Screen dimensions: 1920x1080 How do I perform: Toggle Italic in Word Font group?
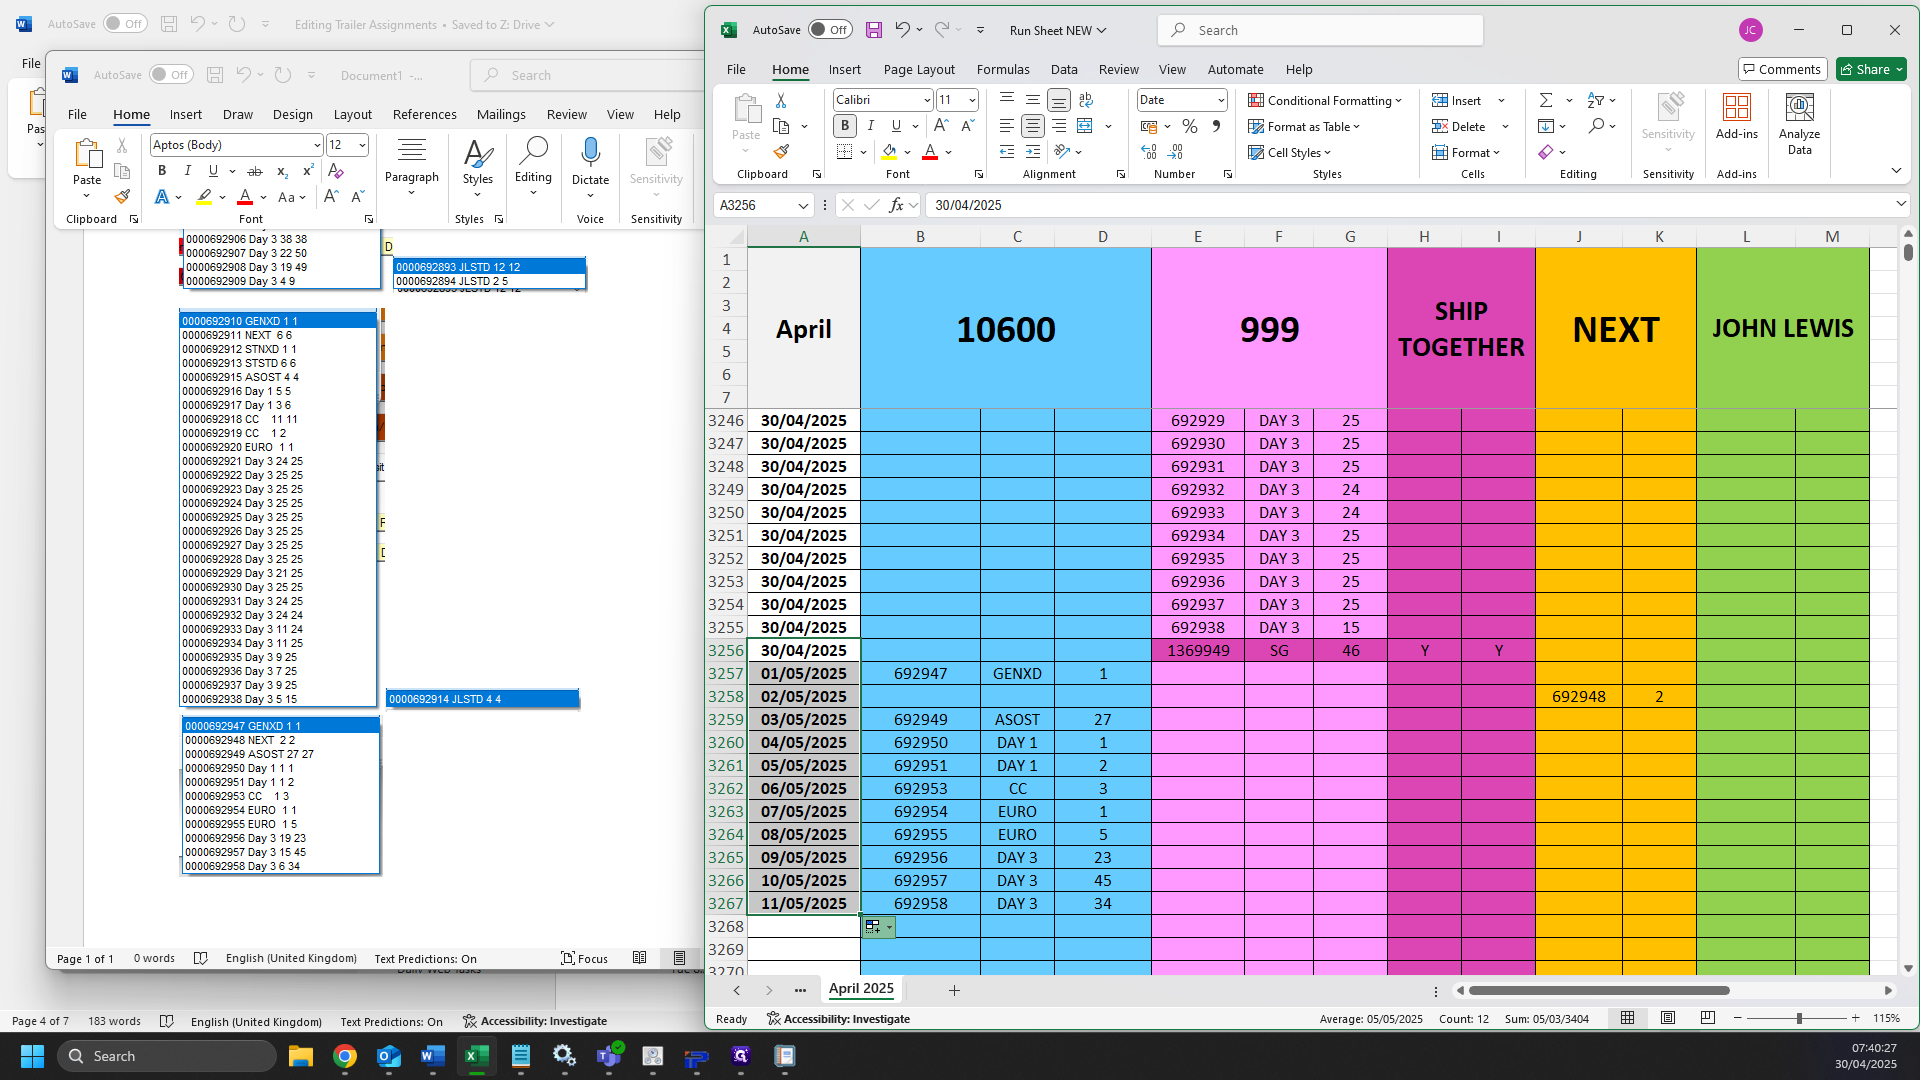point(187,171)
